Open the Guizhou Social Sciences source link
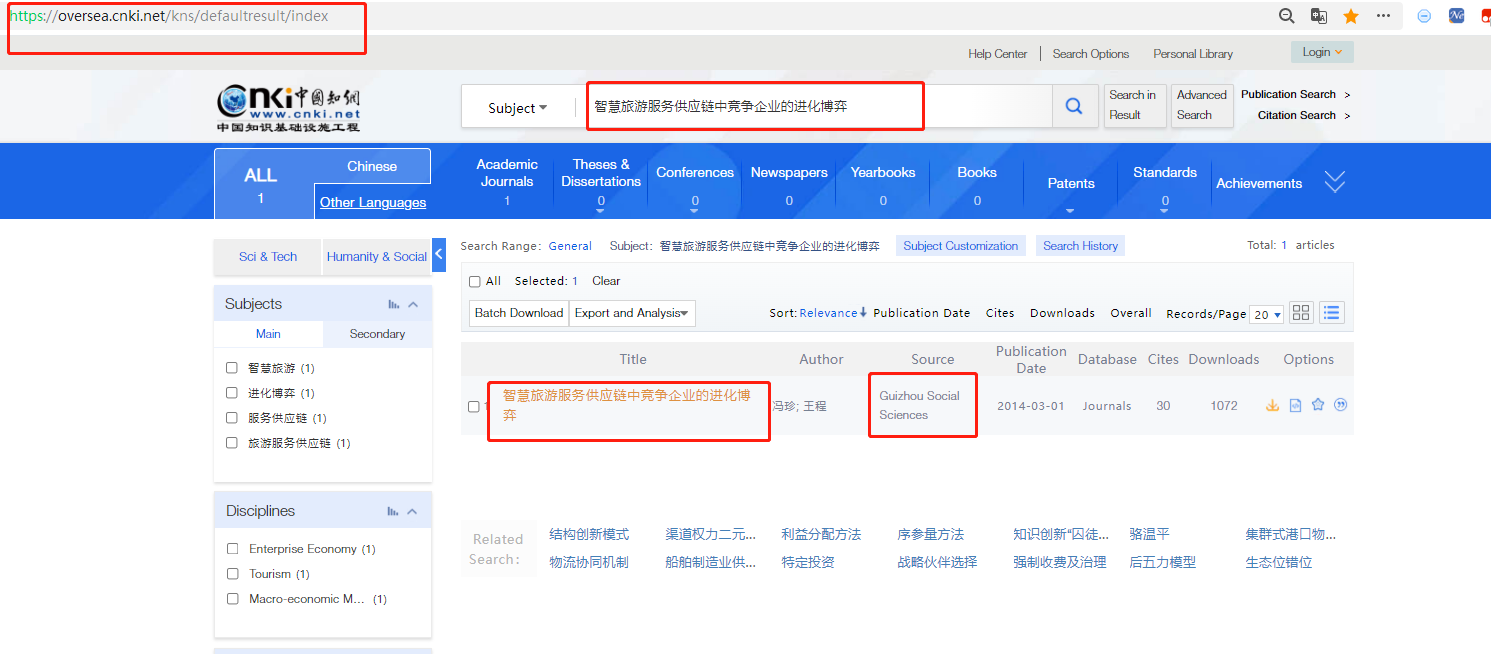The image size is (1491, 654). [919, 405]
